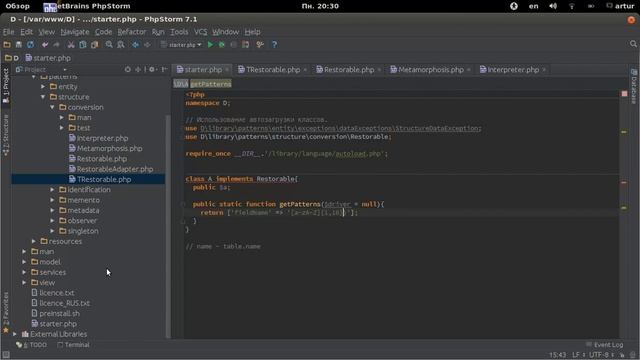Click the navigate Forward arrow icon
This screenshot has height=360, width=640.
click(147, 44)
